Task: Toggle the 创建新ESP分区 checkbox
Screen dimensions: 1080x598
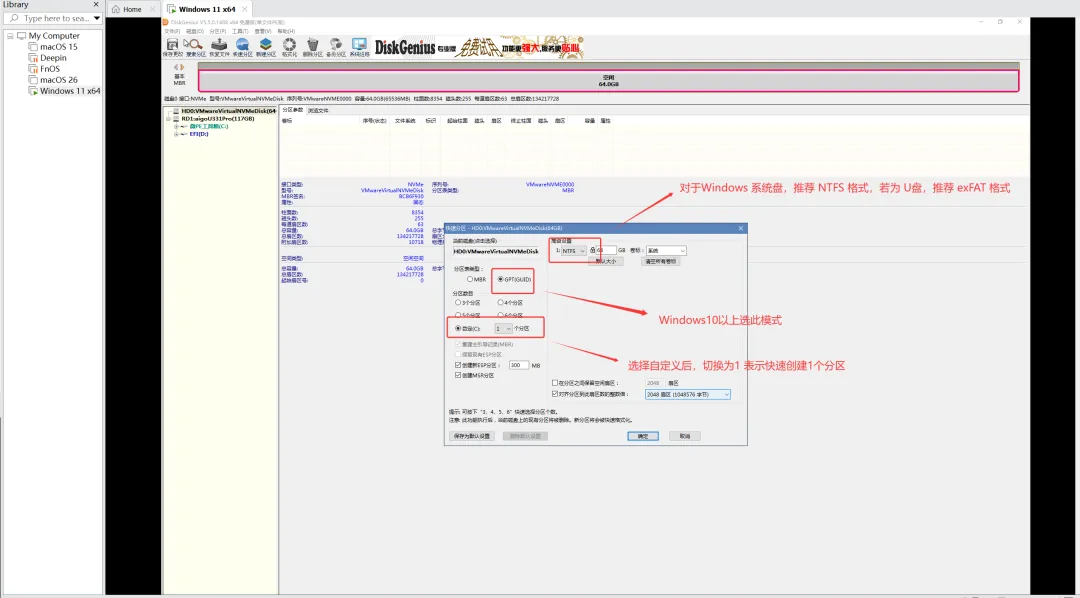Action: coord(458,365)
